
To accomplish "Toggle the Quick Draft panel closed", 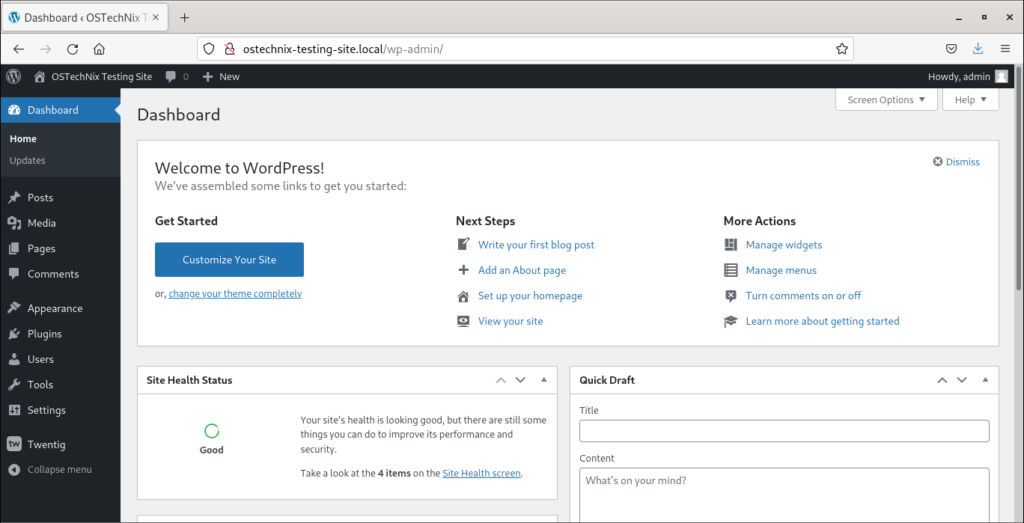I will [985, 380].
